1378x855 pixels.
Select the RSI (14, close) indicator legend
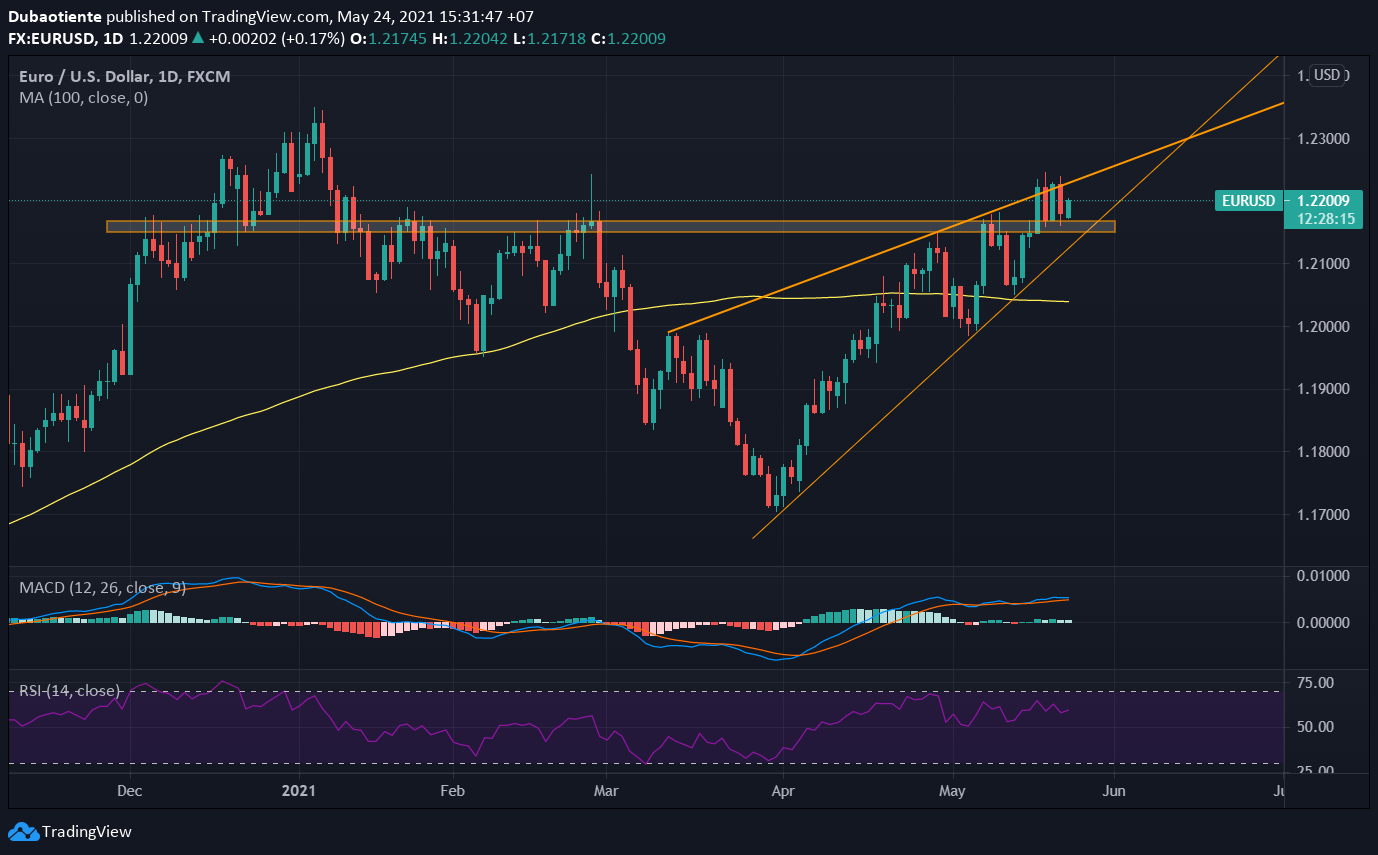(x=70, y=690)
